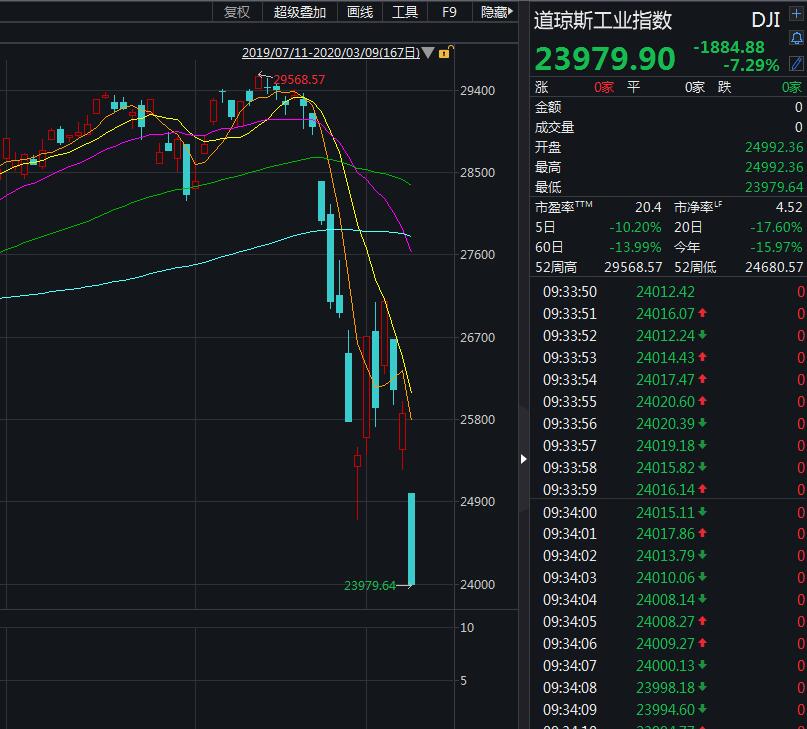Viewport: 807px width, 729px height.
Task: Open the 复权 price adjustment menu
Action: (237, 12)
